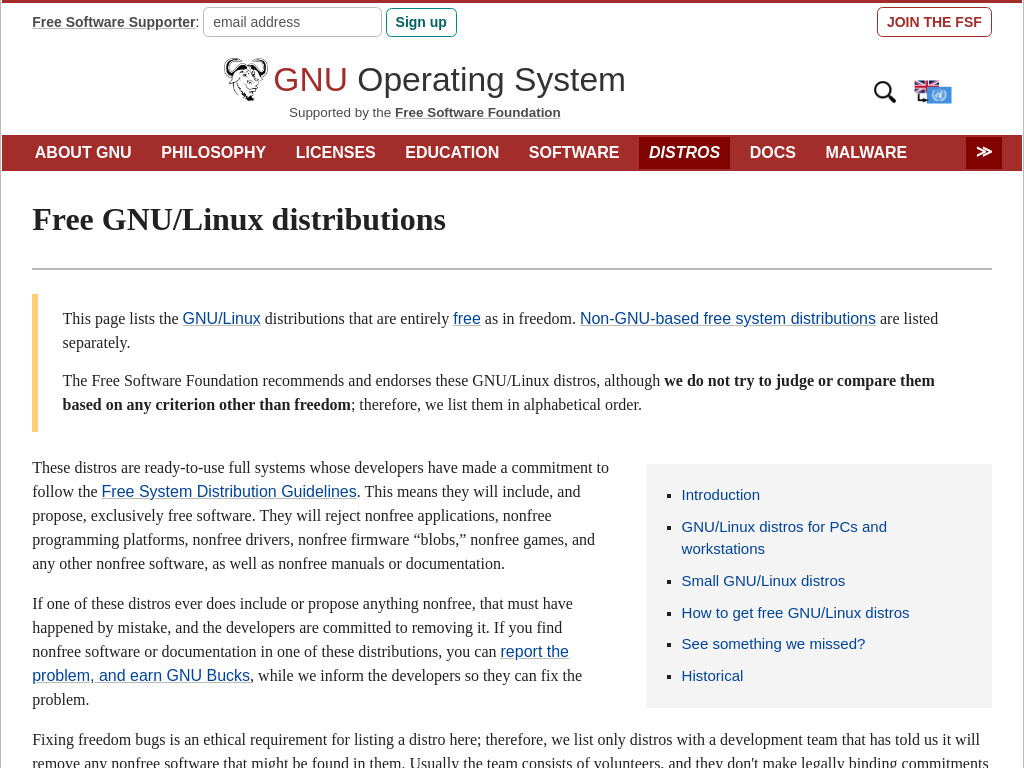Jump to See something we missed section
Viewport: 1024px width, 768px height.
click(773, 644)
